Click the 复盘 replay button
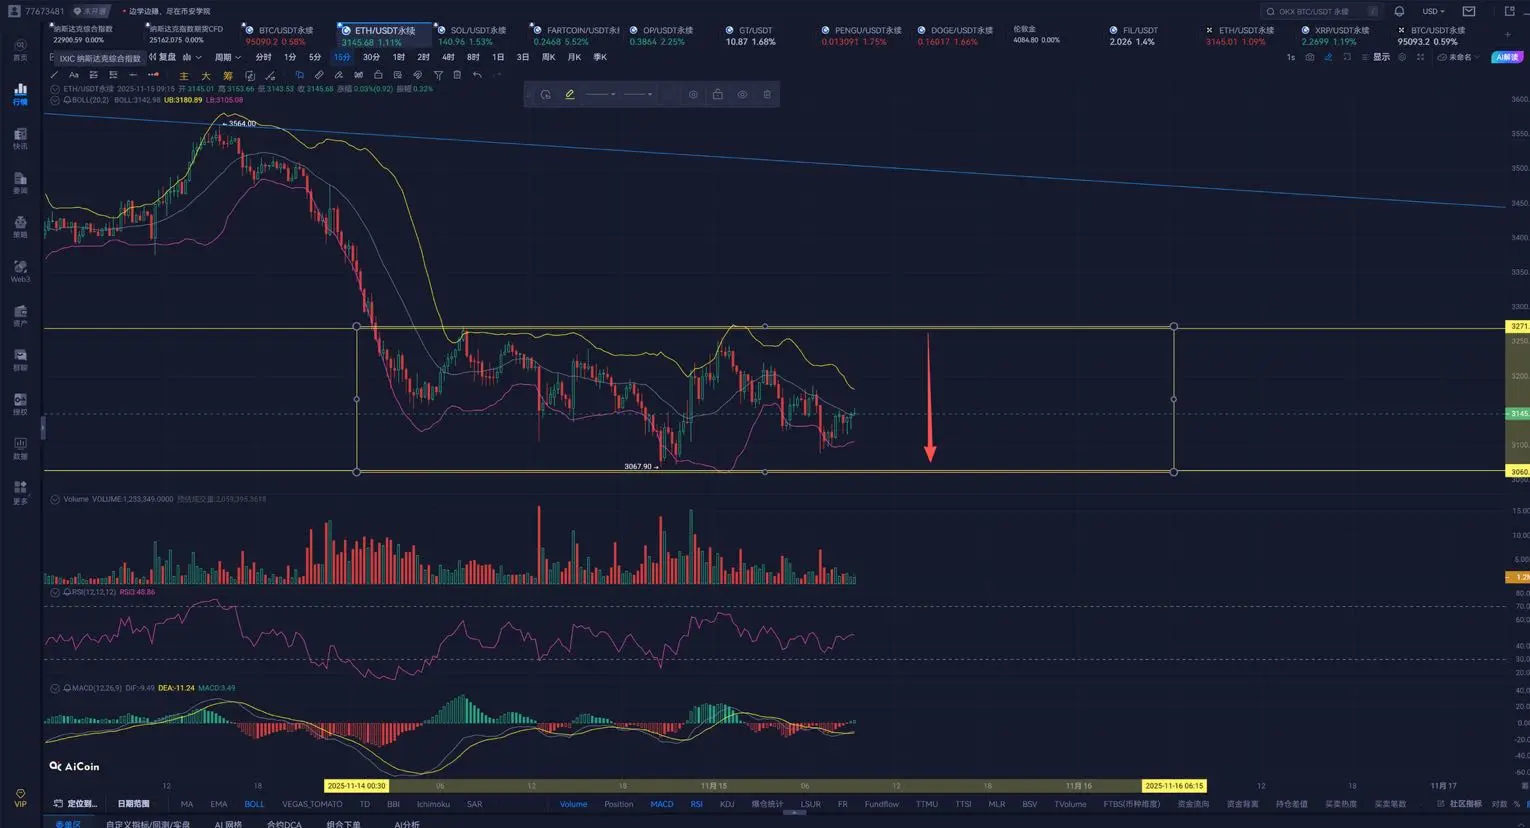The width and height of the screenshot is (1530, 828). [164, 57]
